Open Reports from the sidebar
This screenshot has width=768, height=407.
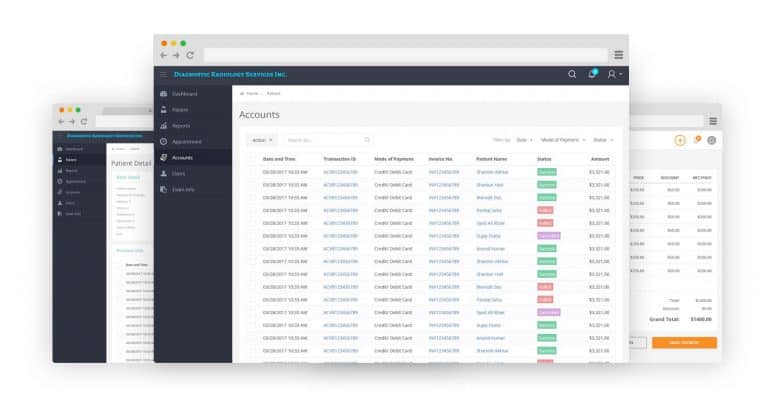click(181, 126)
